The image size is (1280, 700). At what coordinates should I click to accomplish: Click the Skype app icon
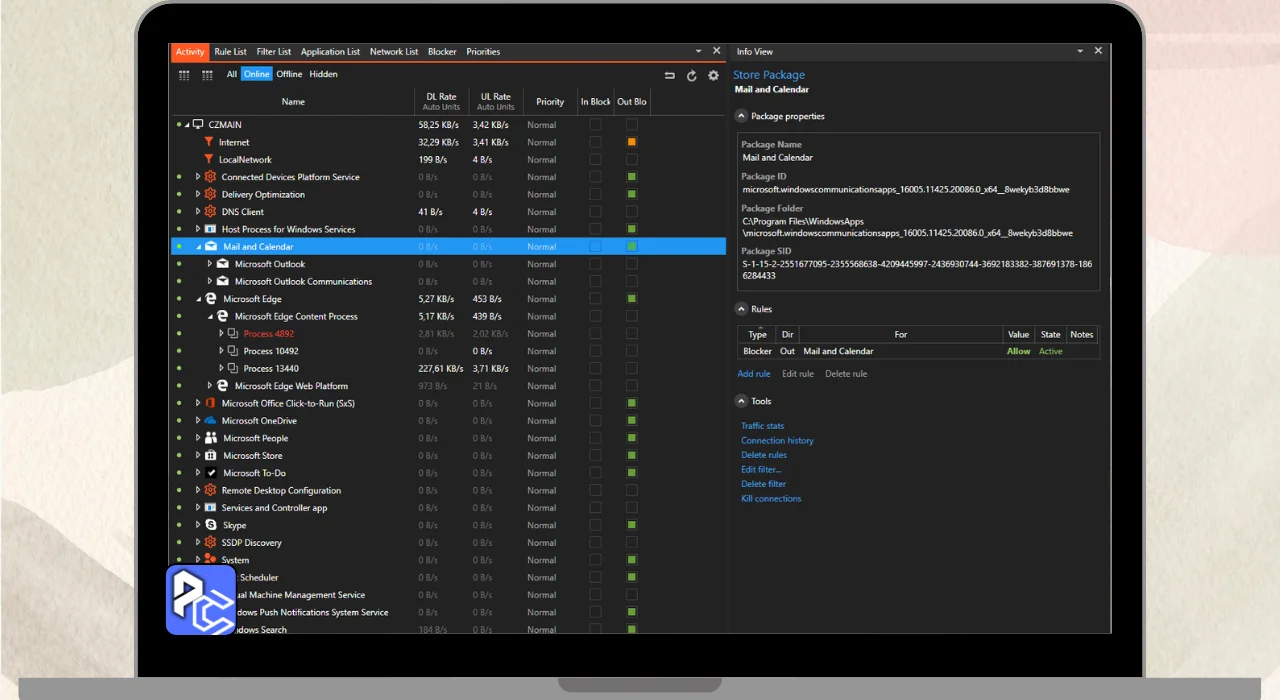211,525
